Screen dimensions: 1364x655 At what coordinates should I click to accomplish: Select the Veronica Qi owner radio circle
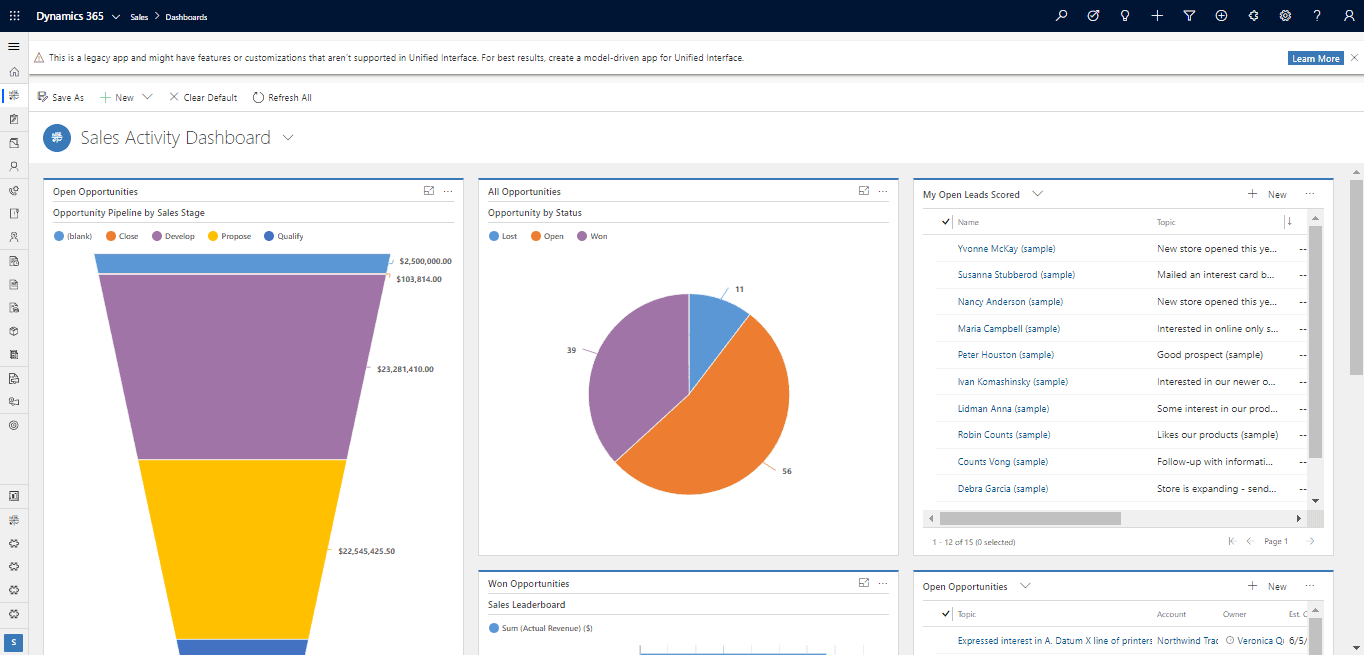tap(1229, 641)
